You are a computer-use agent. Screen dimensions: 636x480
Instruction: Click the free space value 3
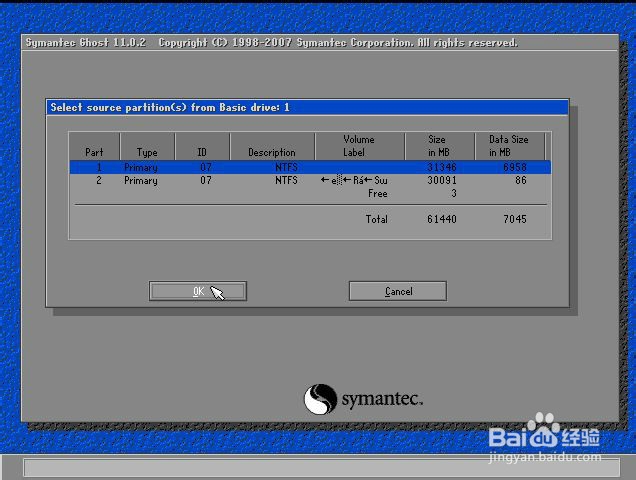click(x=454, y=193)
